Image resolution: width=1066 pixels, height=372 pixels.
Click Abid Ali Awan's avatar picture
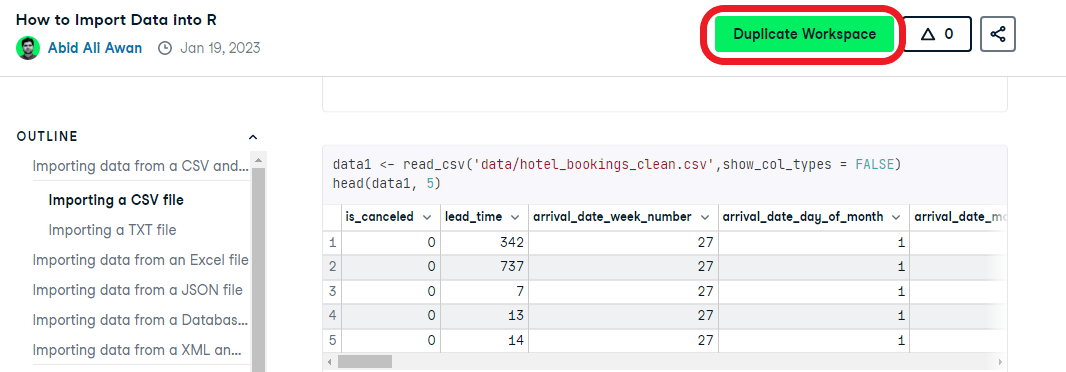[x=28, y=48]
